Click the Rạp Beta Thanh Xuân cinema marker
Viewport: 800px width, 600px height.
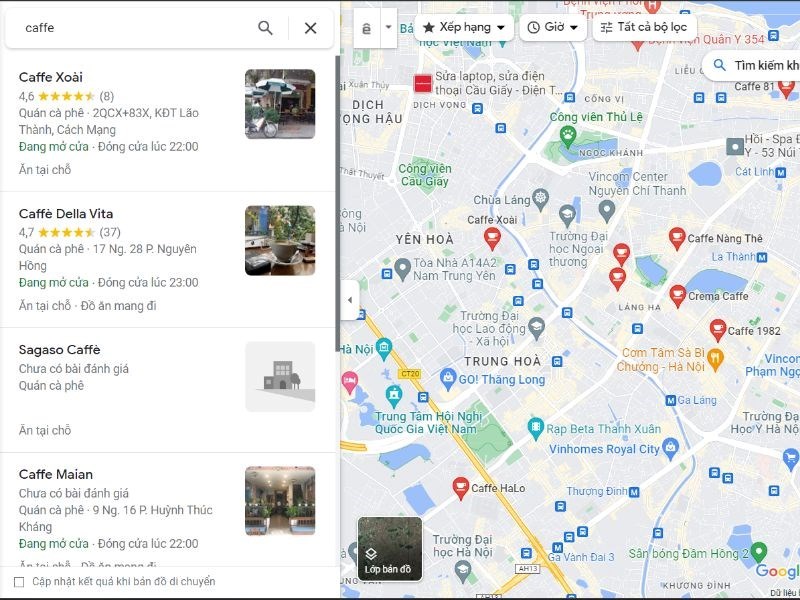[536, 429]
